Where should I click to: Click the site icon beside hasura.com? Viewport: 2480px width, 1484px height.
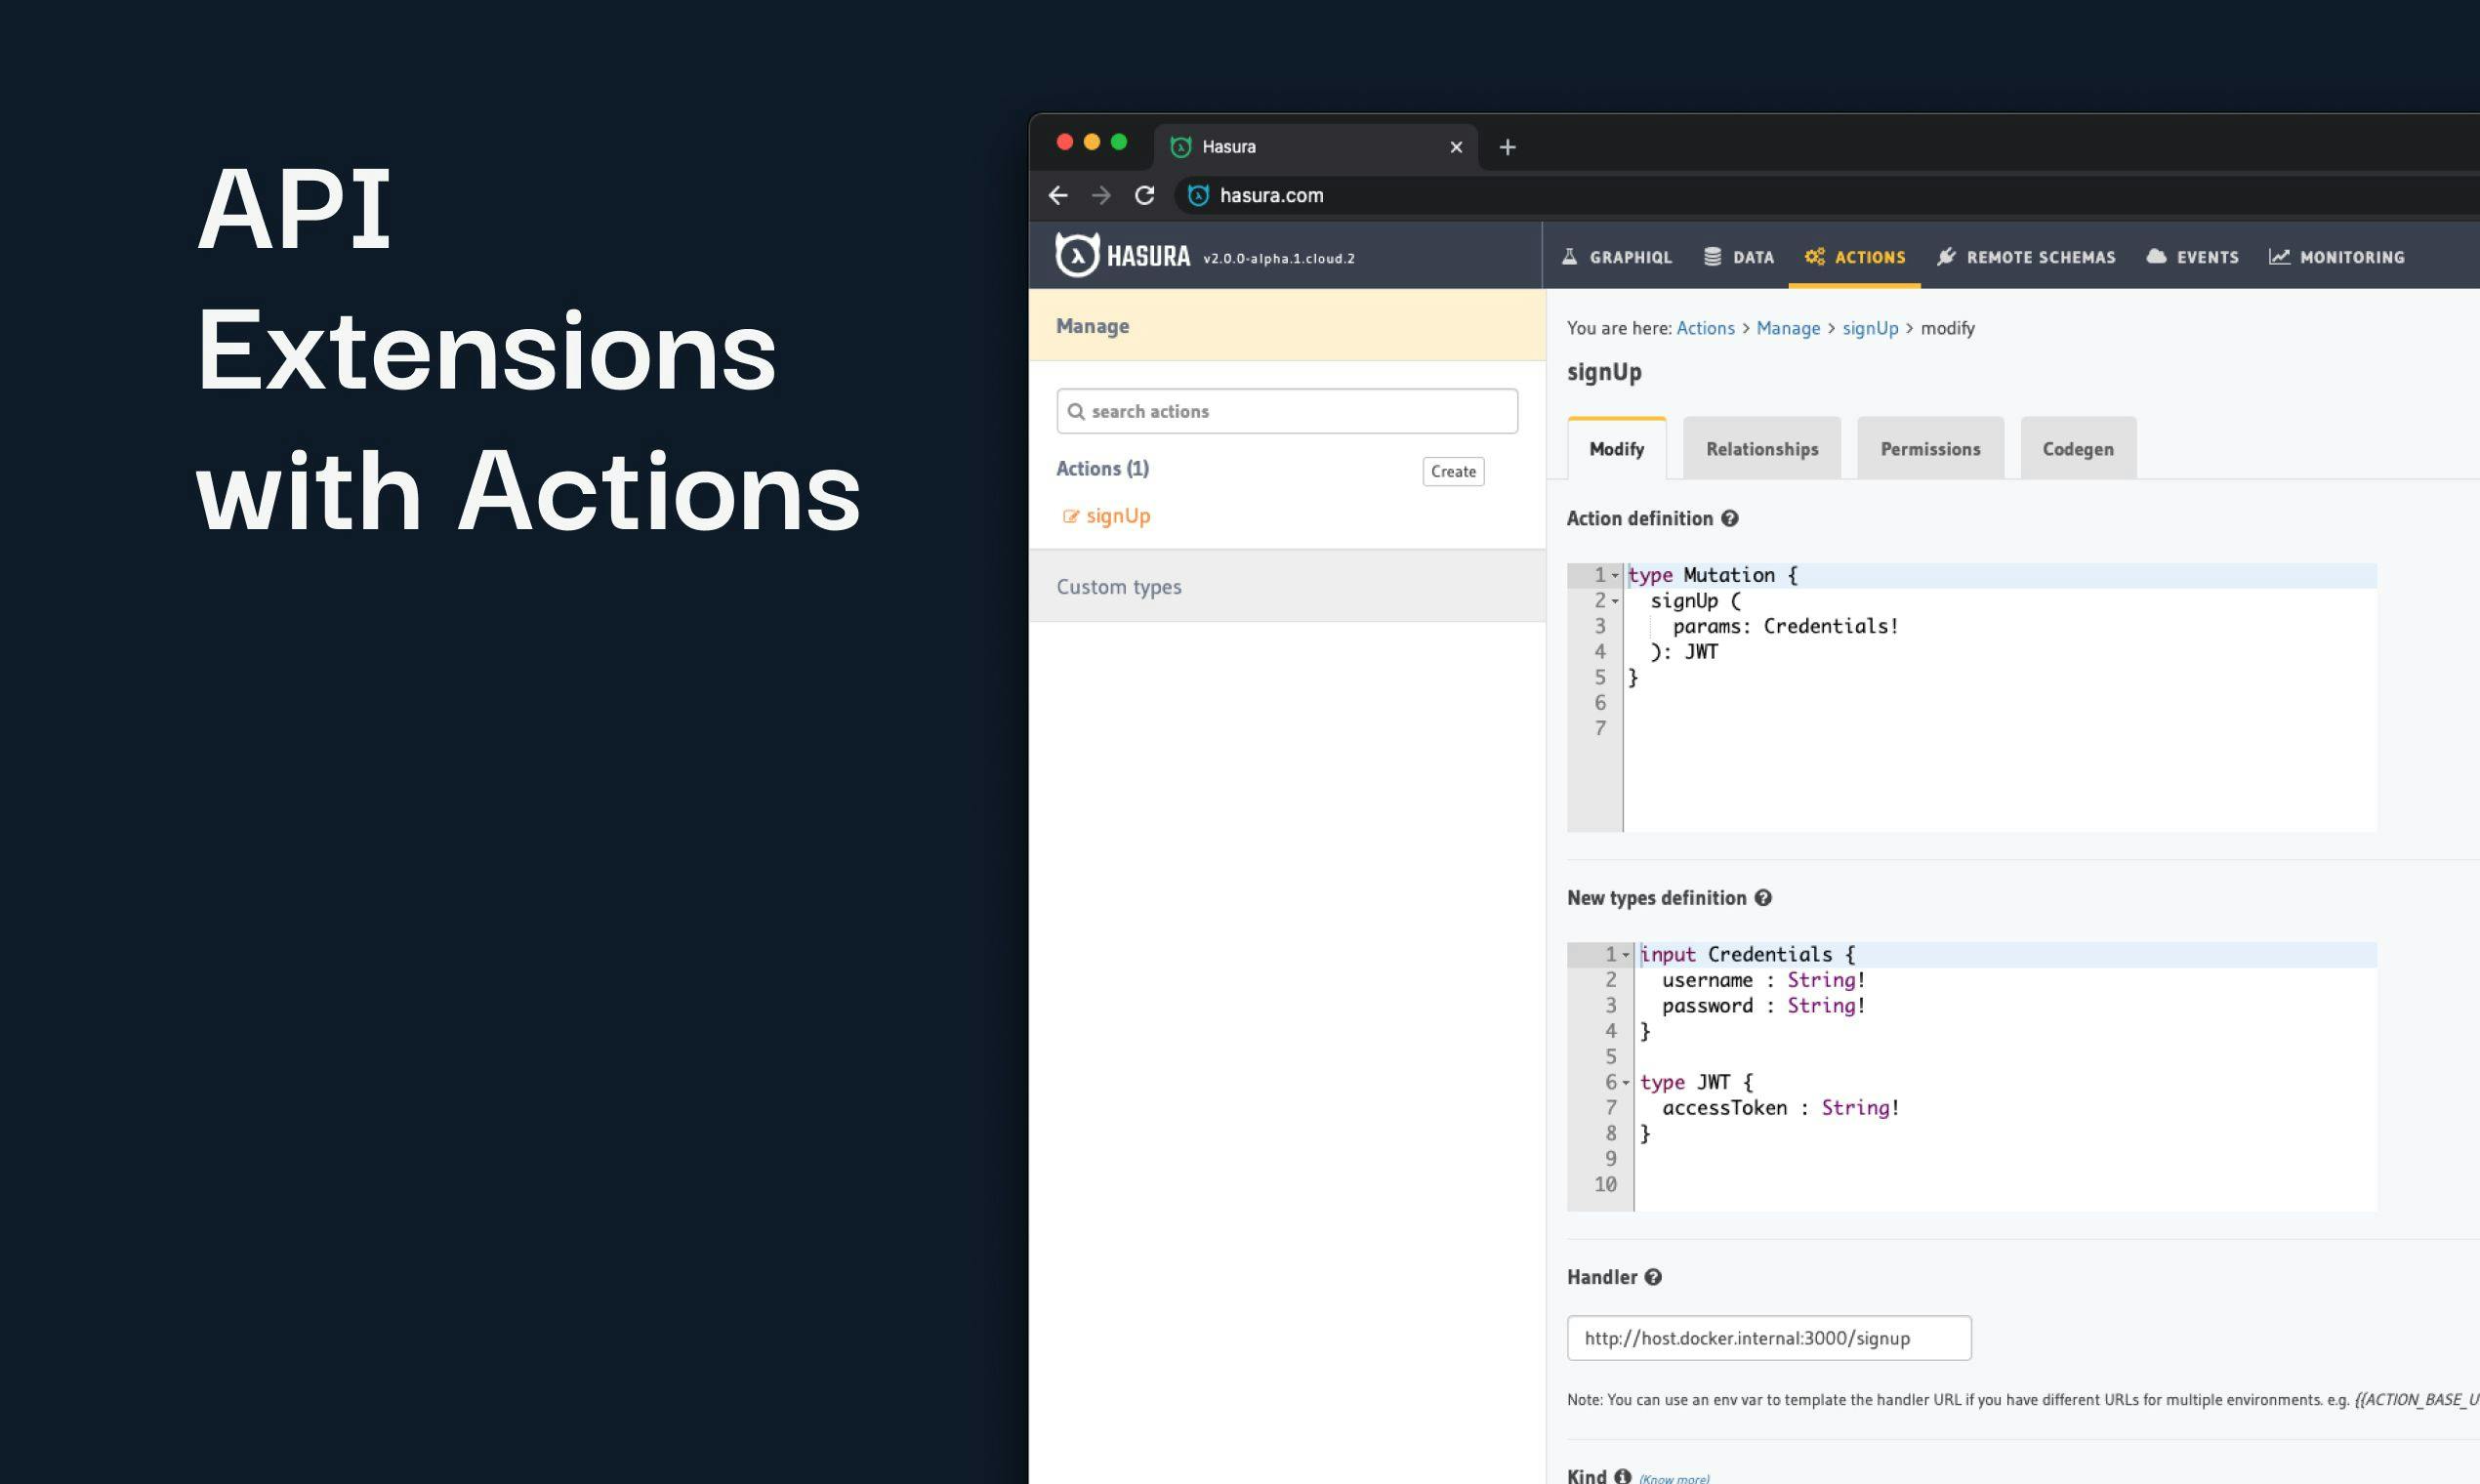point(1198,196)
